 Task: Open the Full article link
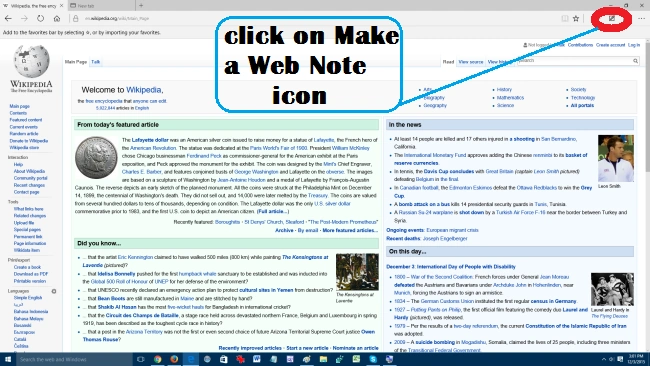click(x=273, y=211)
